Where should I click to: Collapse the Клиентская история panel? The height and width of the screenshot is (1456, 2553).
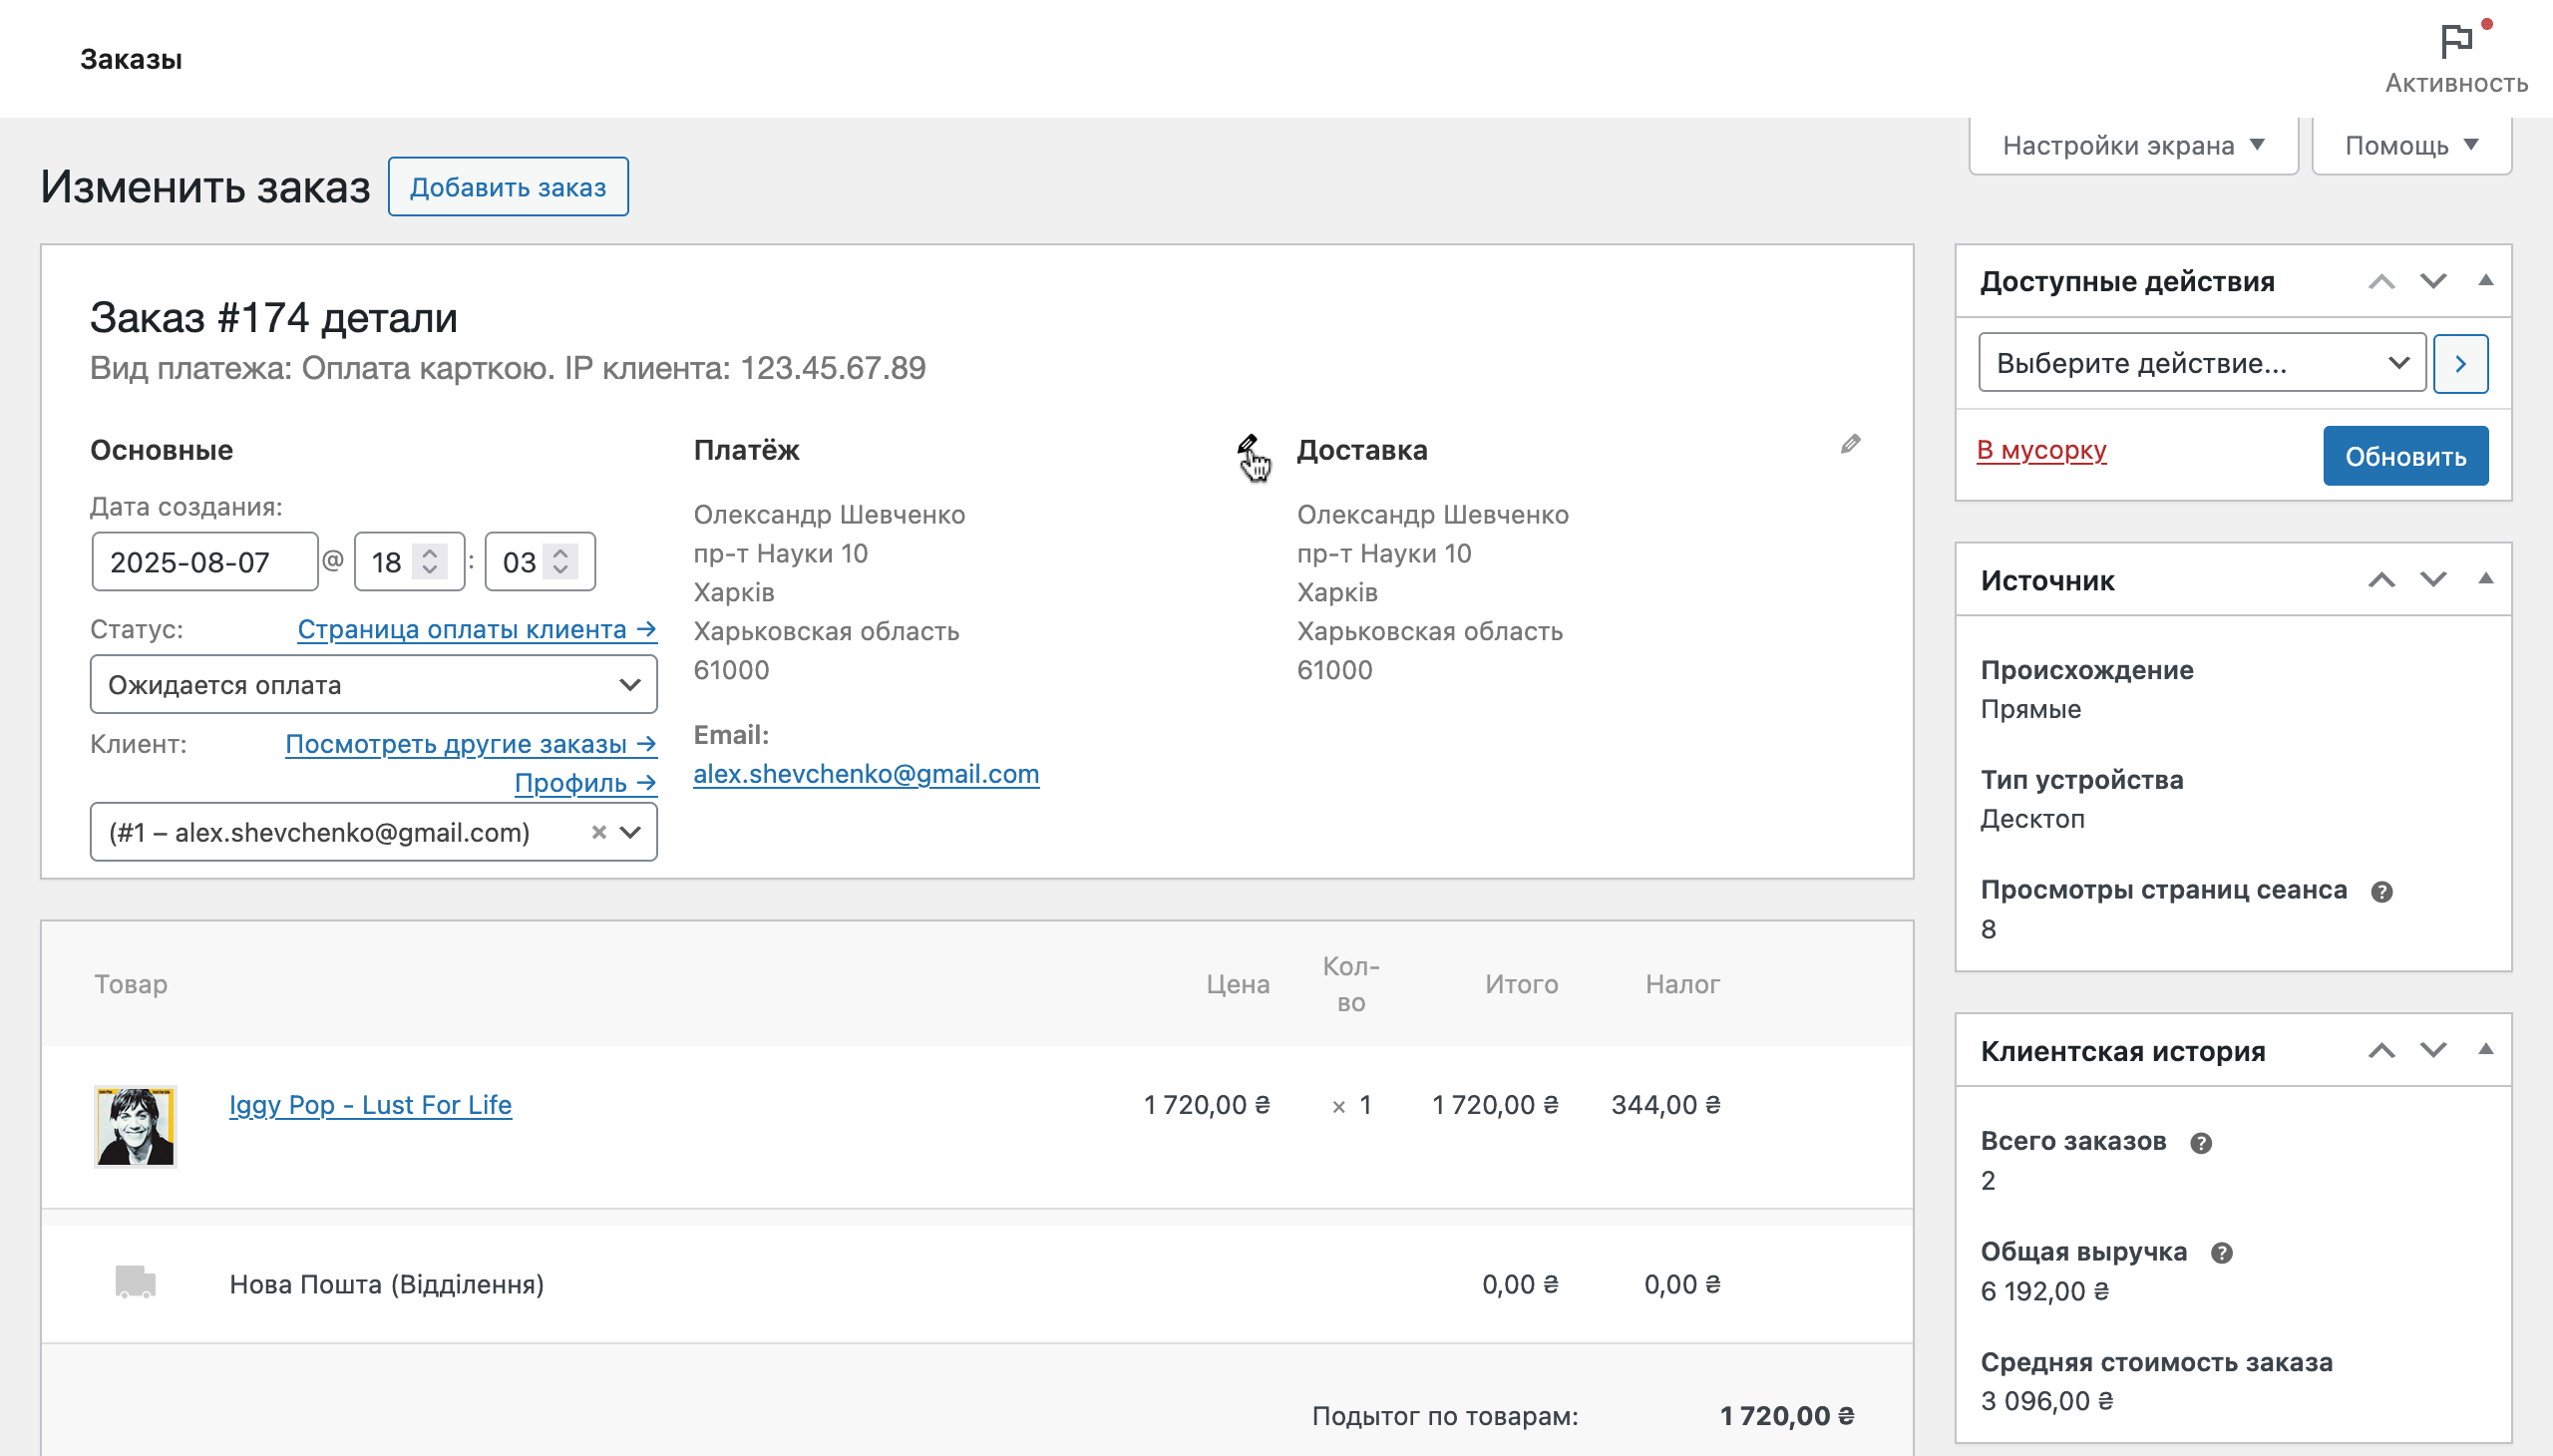pos(2485,1050)
